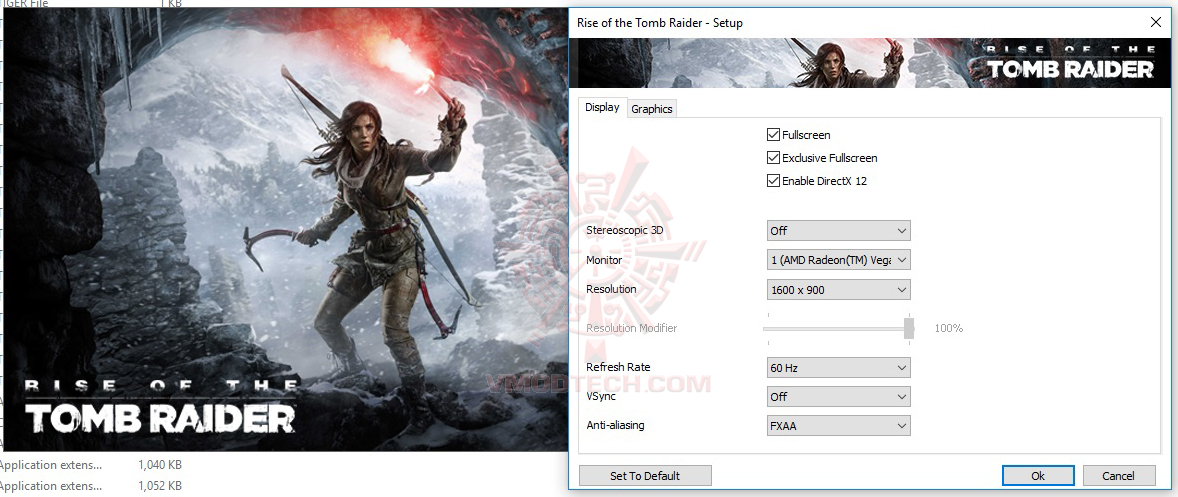Click the Refresh Rate label
1178x497 pixels.
(618, 367)
